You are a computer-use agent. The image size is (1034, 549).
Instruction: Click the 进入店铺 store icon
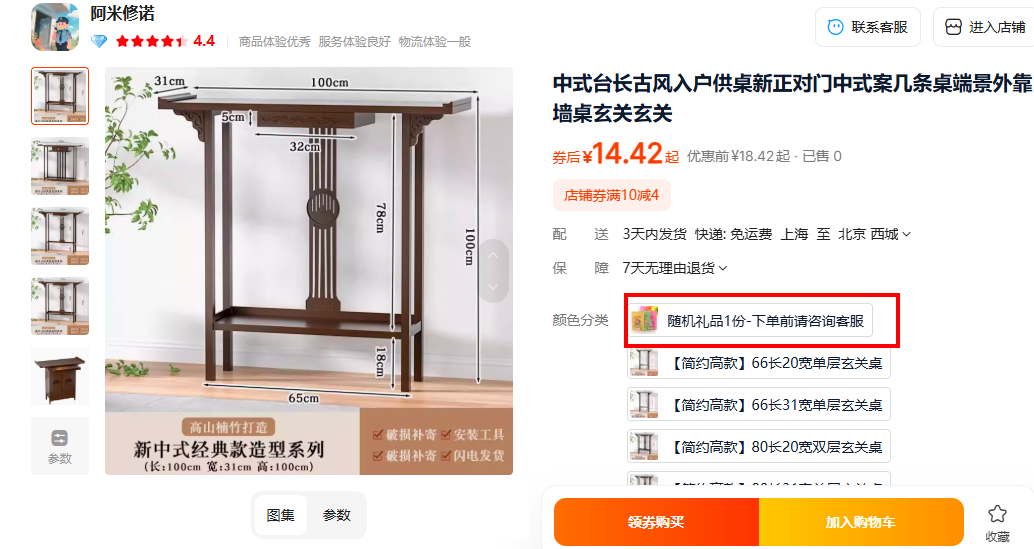pos(953,27)
